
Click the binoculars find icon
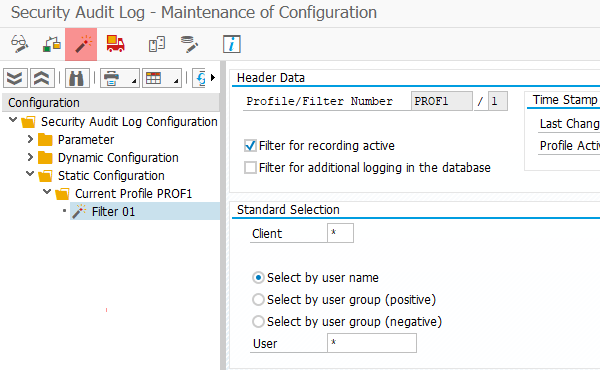[77, 78]
